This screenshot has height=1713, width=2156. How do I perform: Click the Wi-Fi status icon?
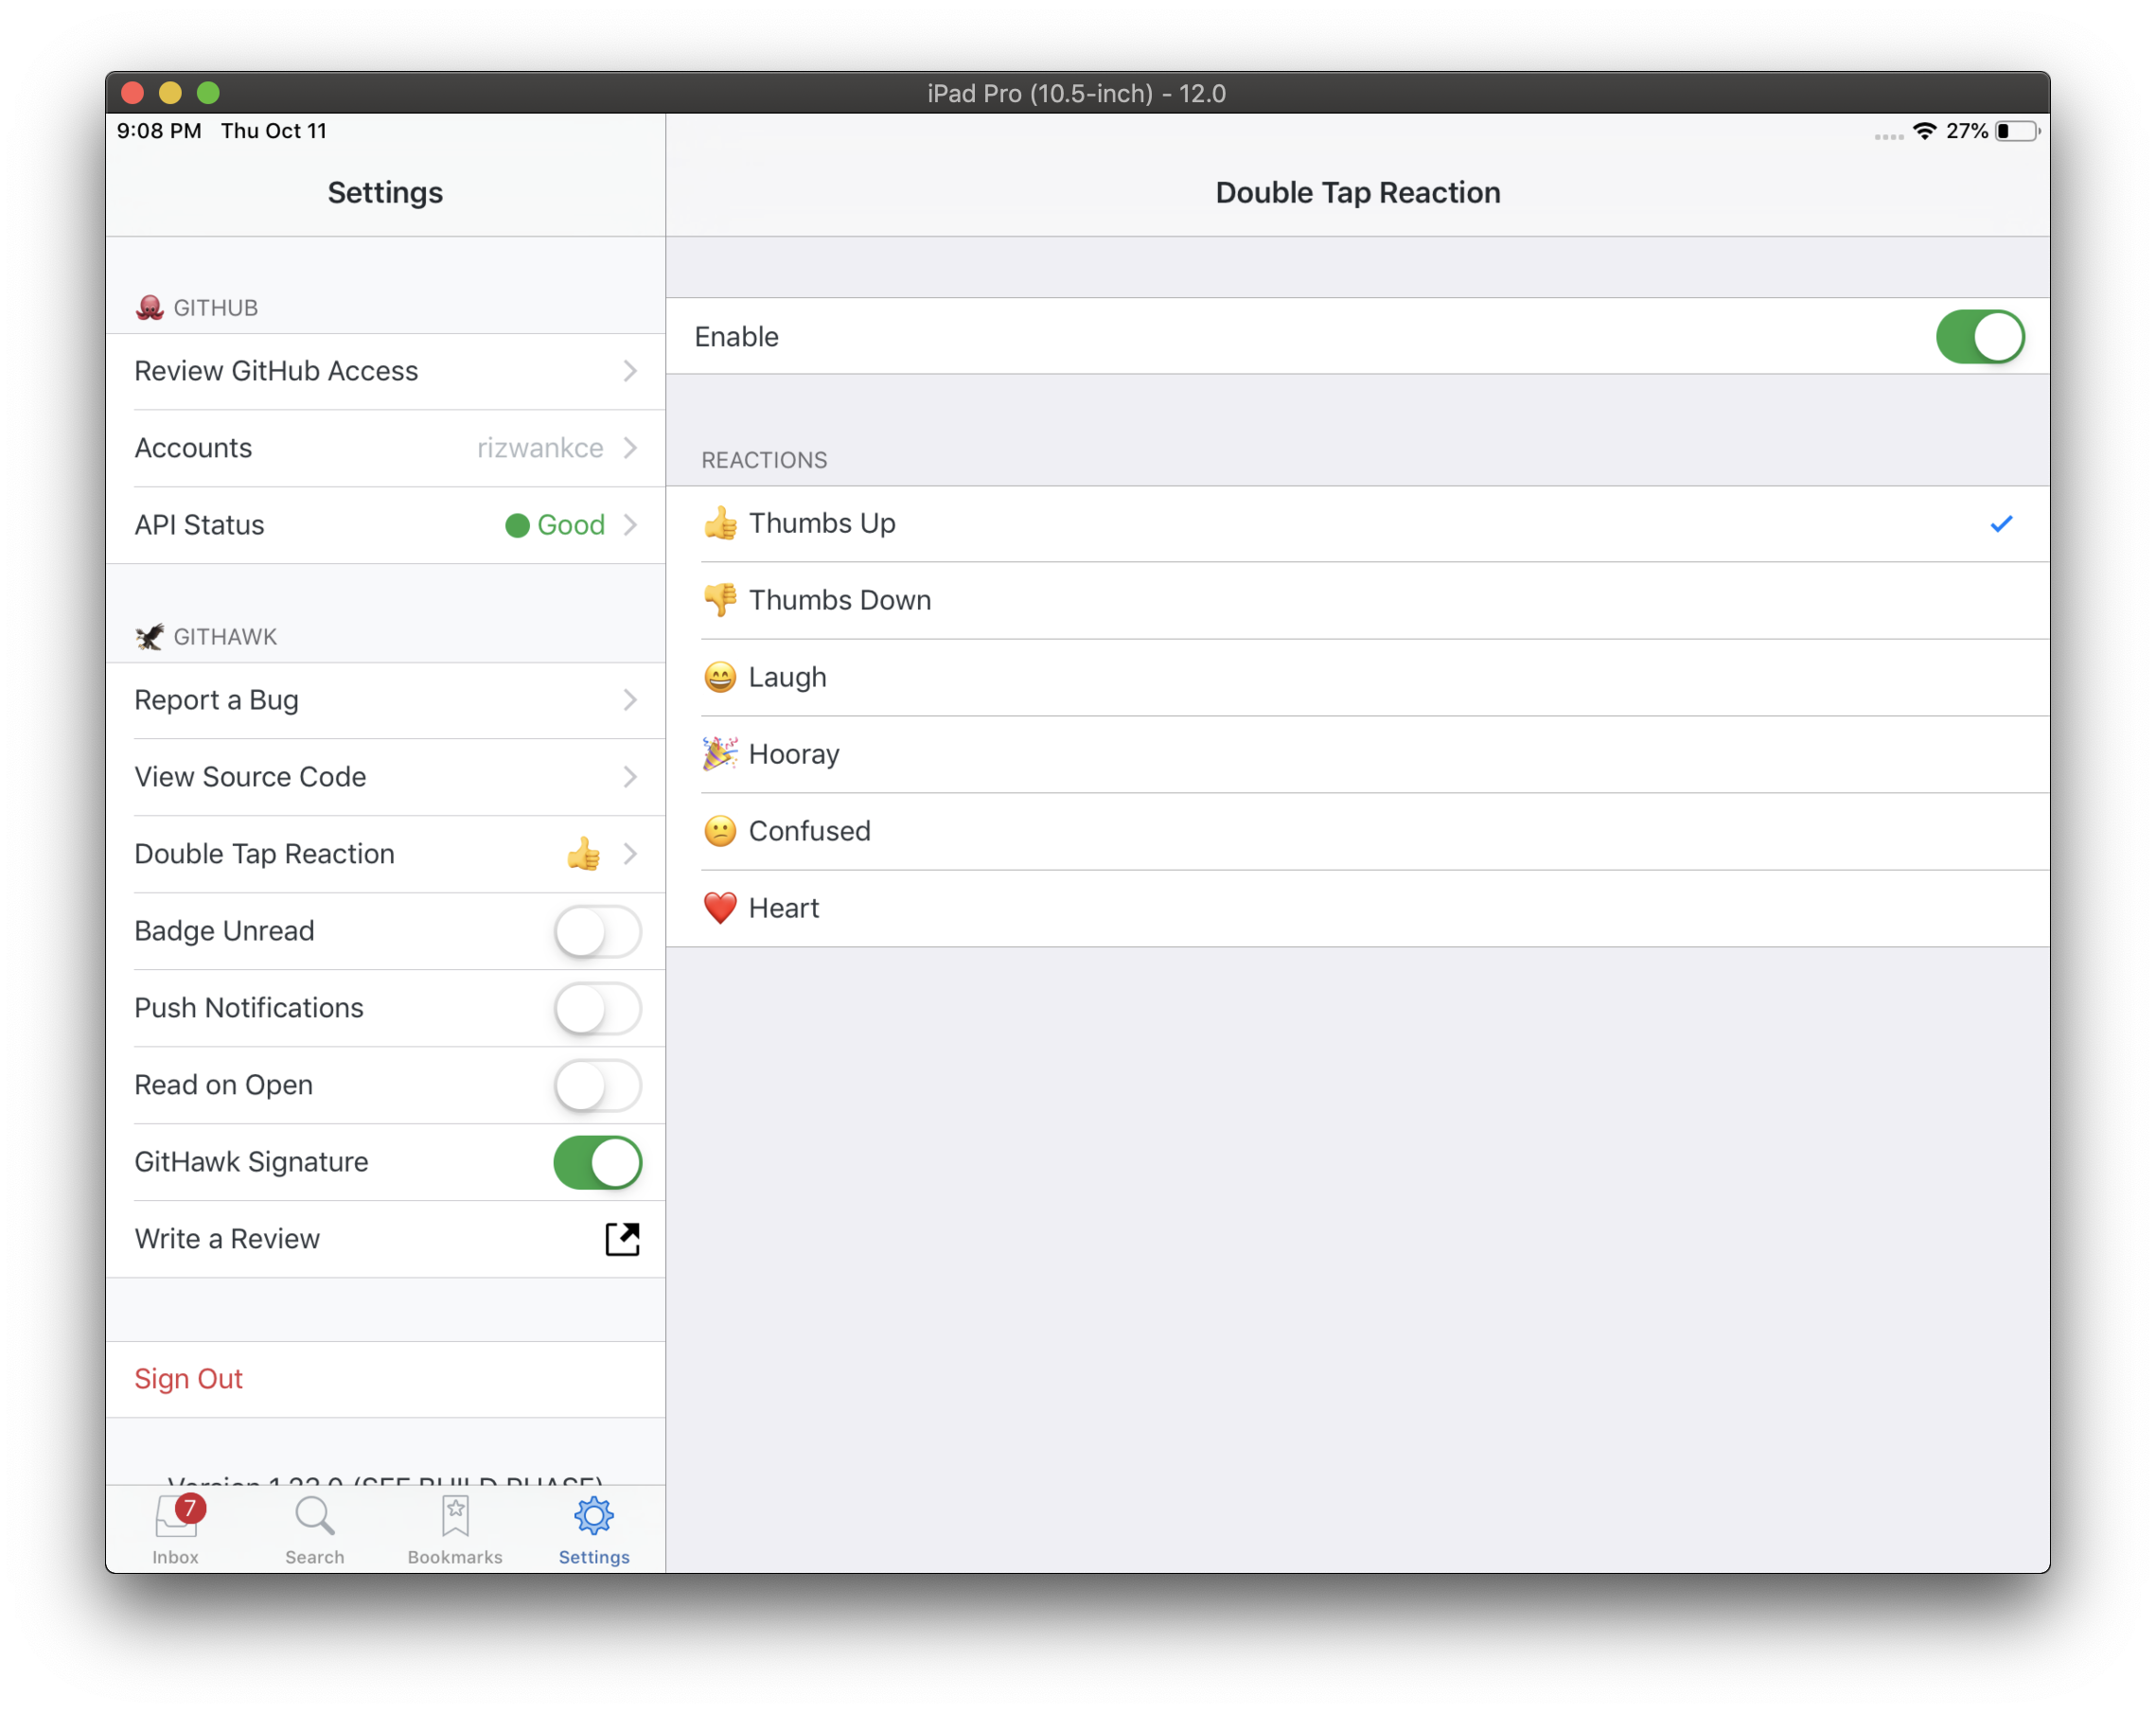[1925, 131]
